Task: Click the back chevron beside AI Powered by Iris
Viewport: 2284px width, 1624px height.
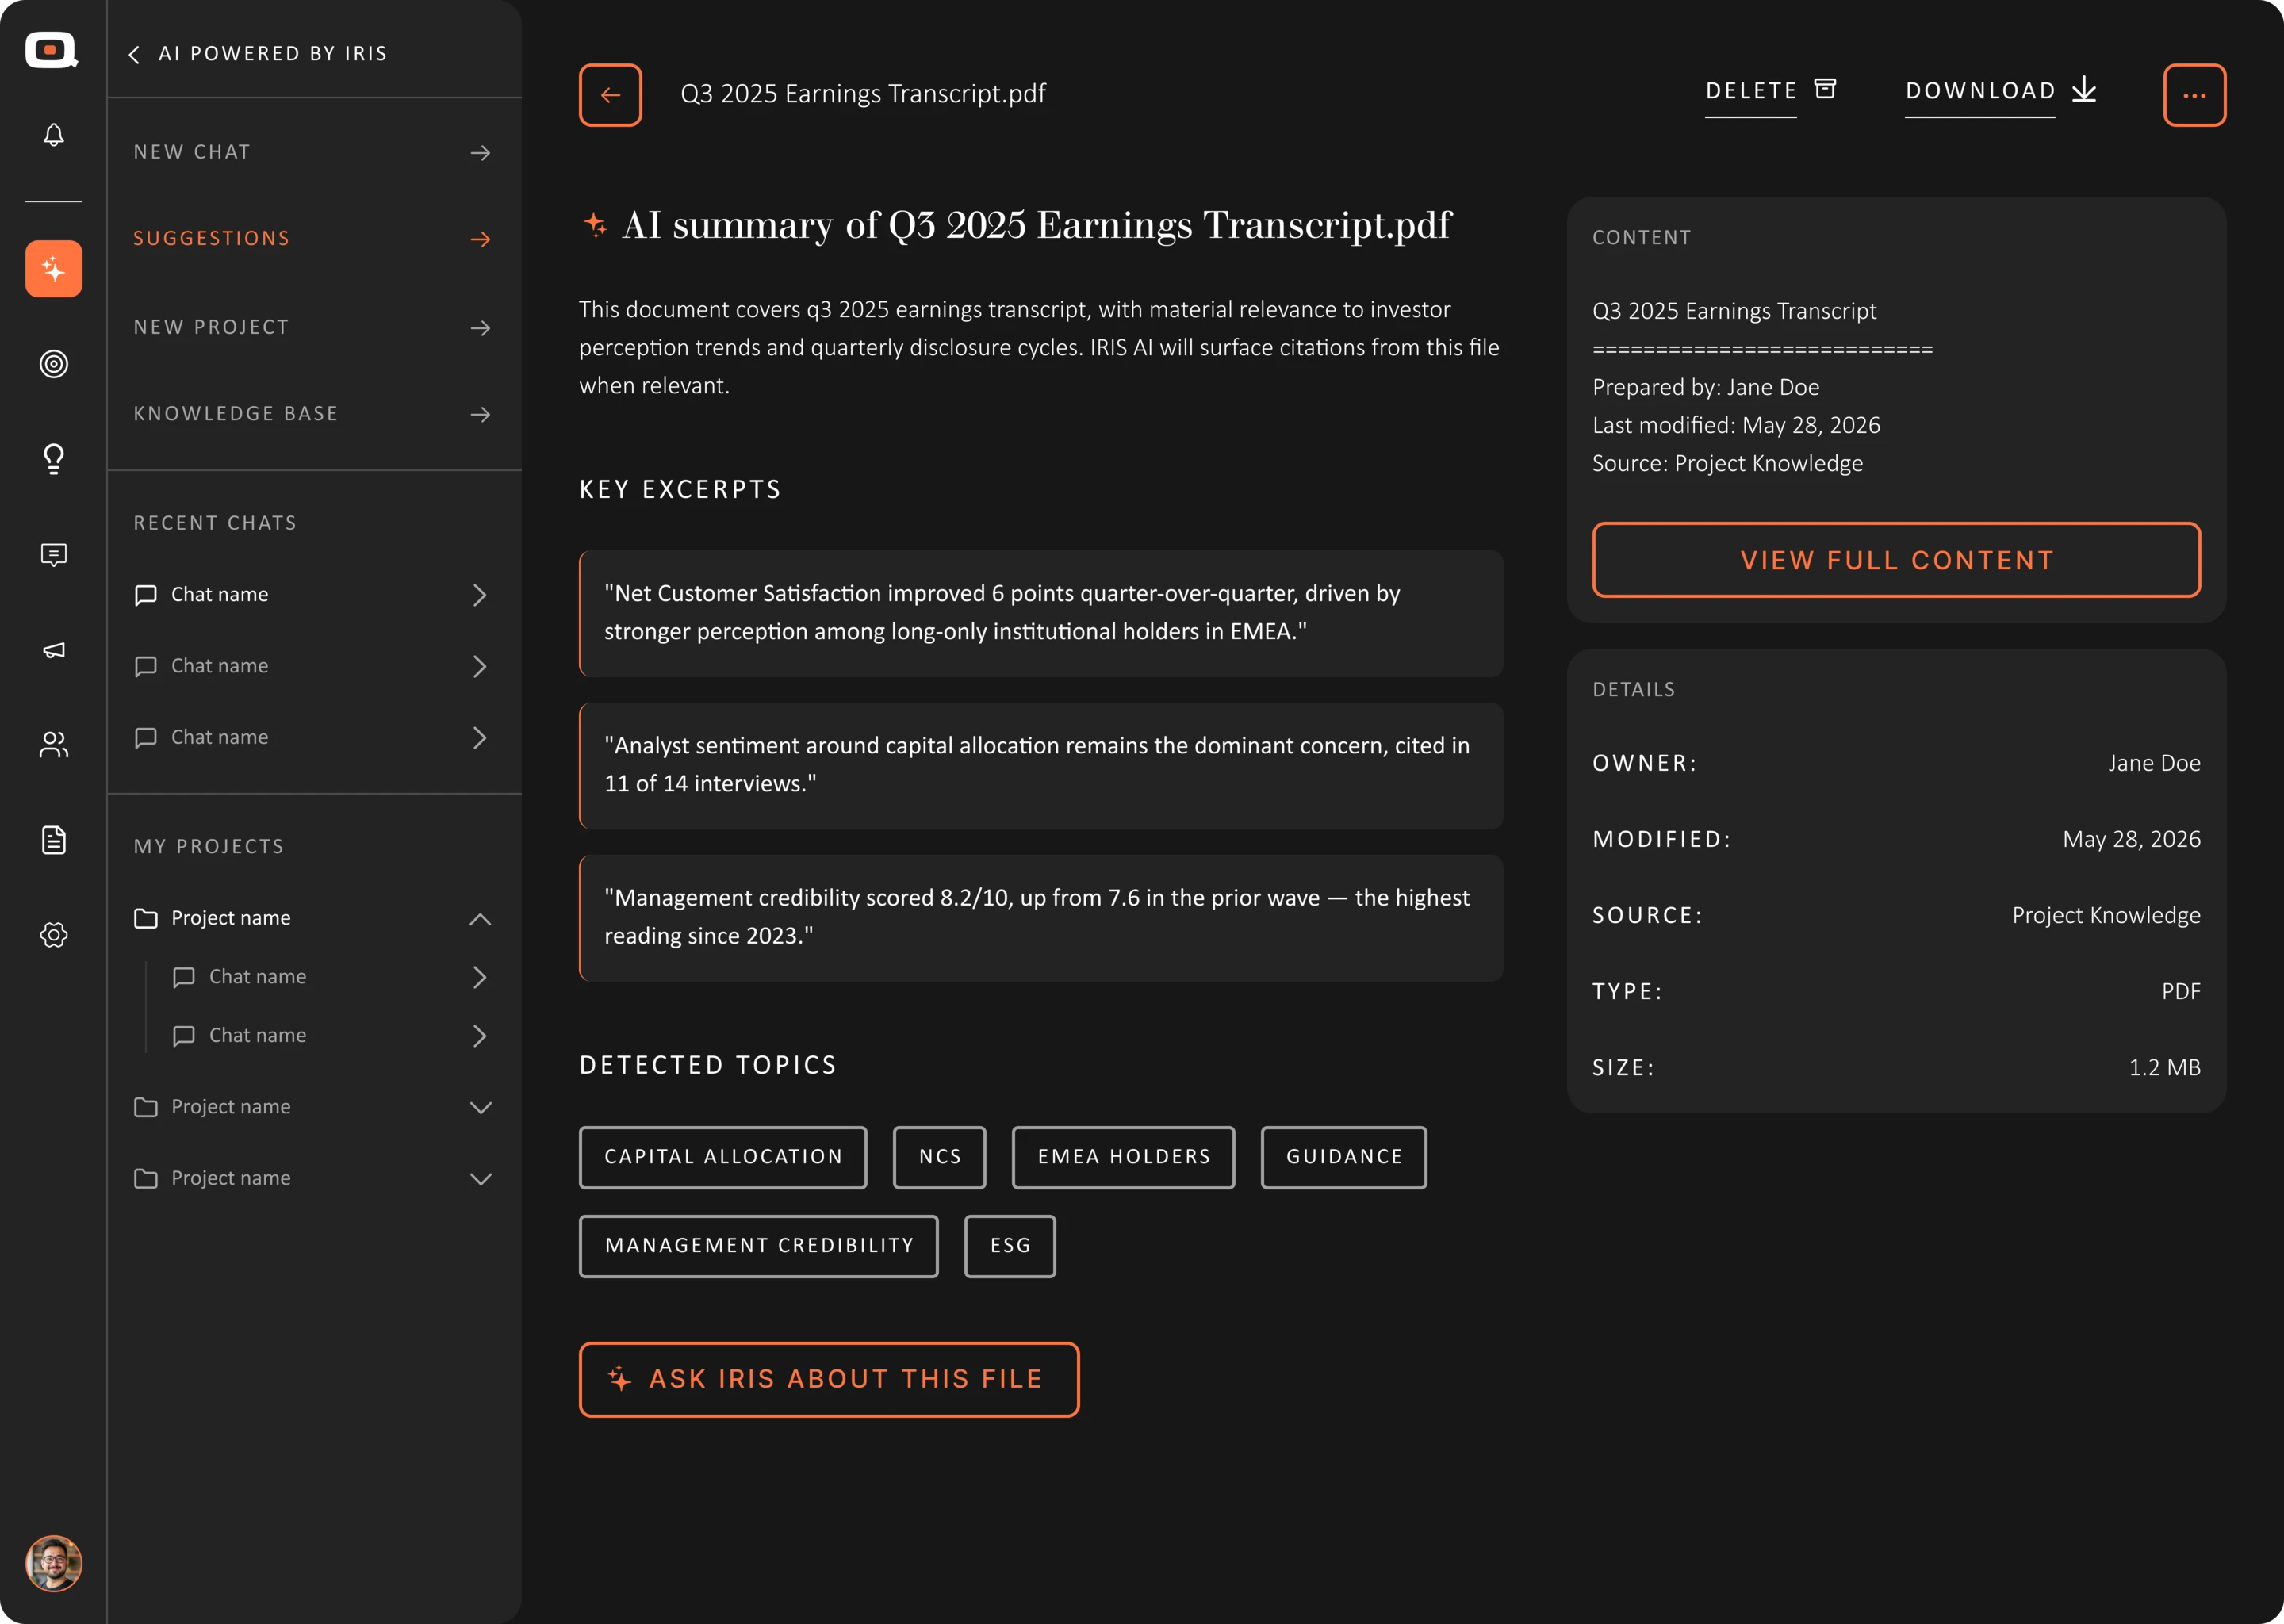Action: 134,54
